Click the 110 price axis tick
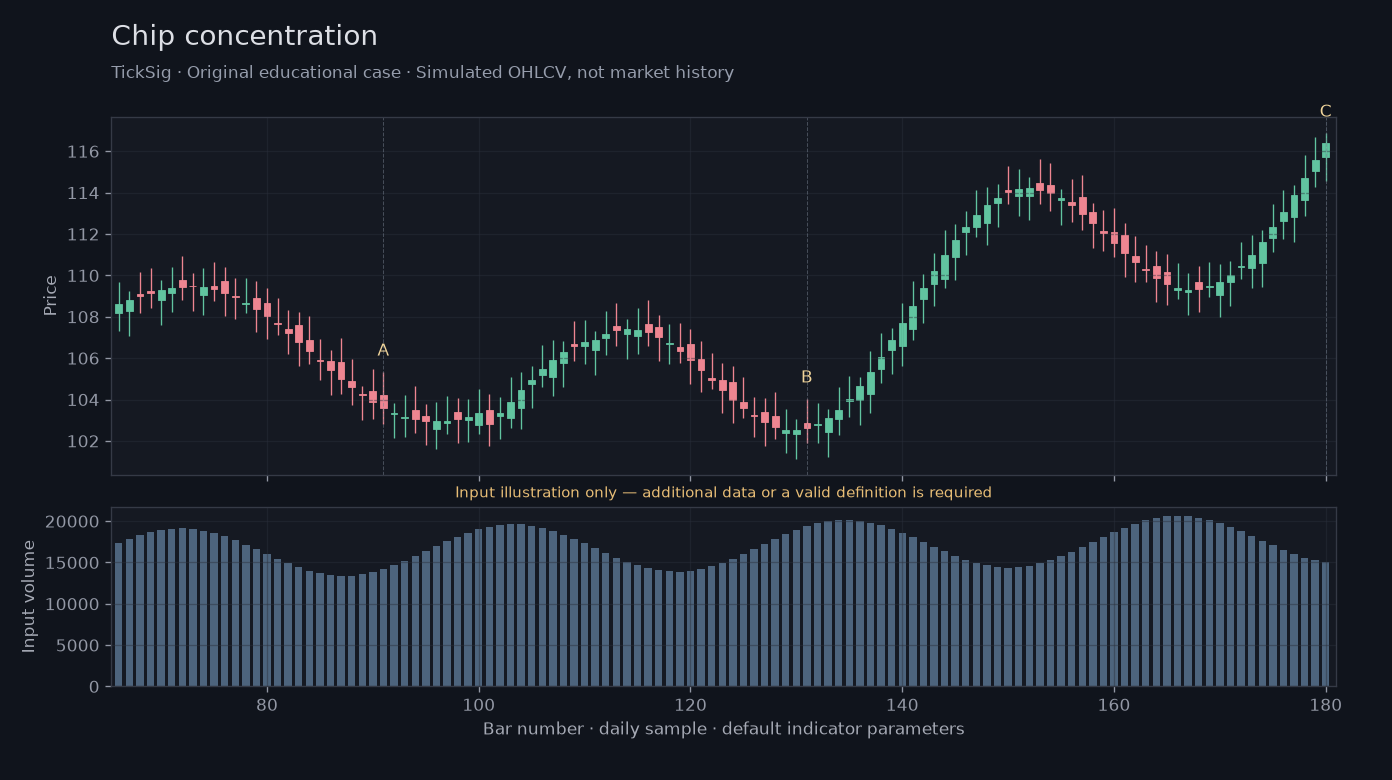This screenshot has height=780, width=1392. [x=83, y=276]
